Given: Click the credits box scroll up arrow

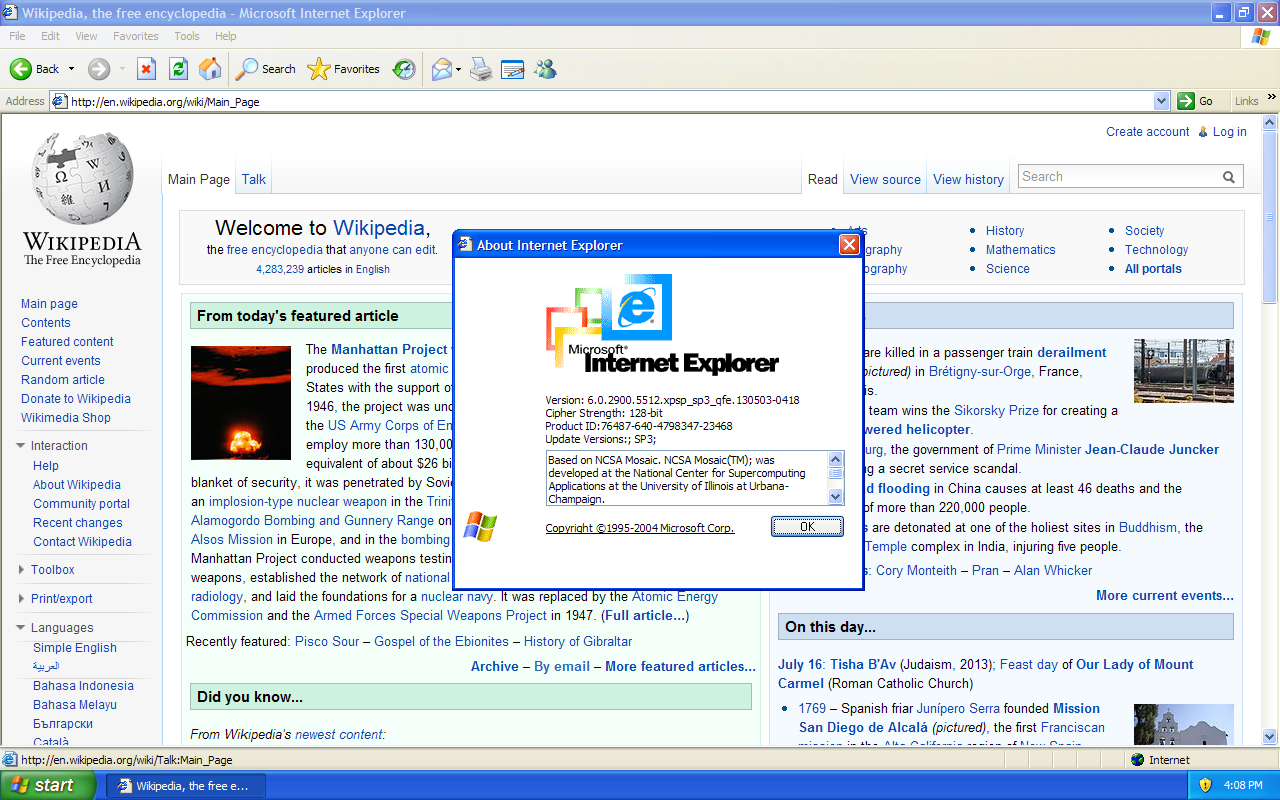Looking at the screenshot, I should click(x=836, y=459).
